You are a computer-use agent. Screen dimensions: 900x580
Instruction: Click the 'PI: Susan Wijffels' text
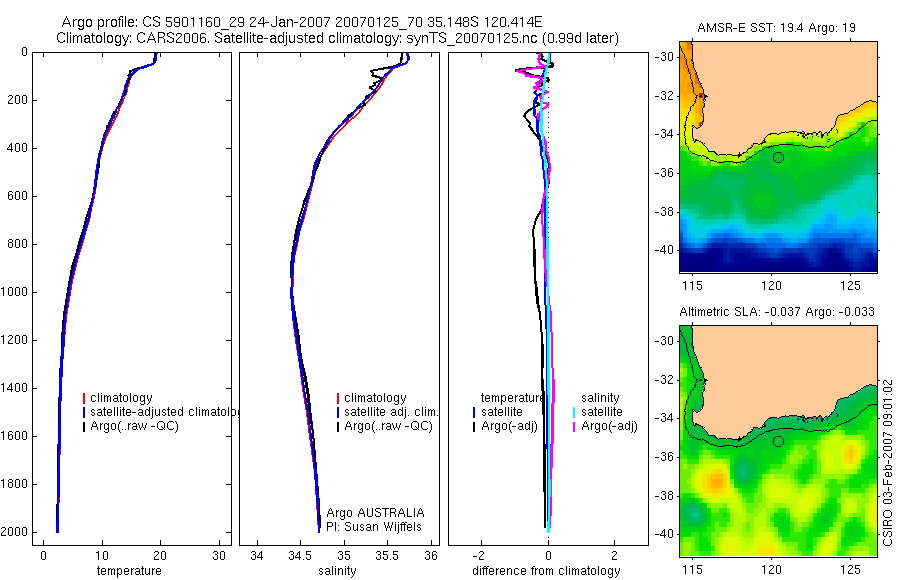(x=374, y=527)
